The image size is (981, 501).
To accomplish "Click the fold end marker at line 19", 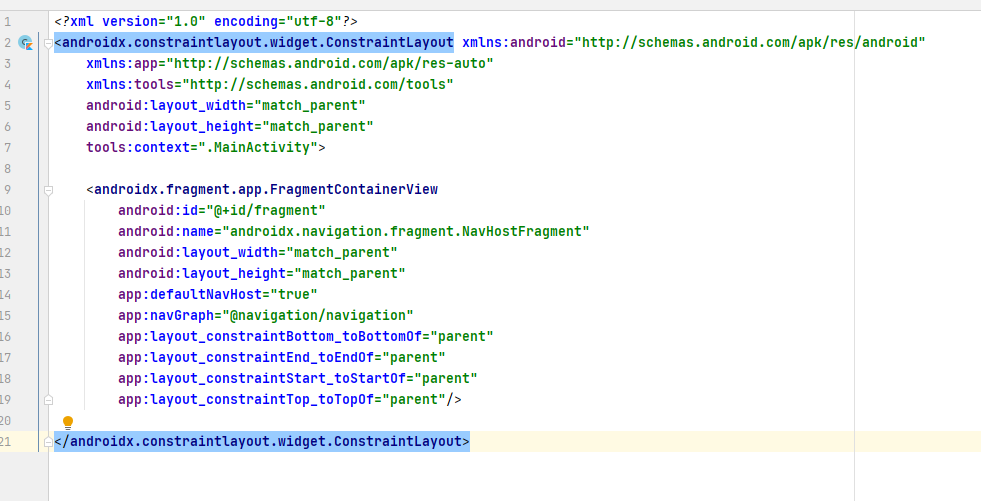I will coord(48,400).
